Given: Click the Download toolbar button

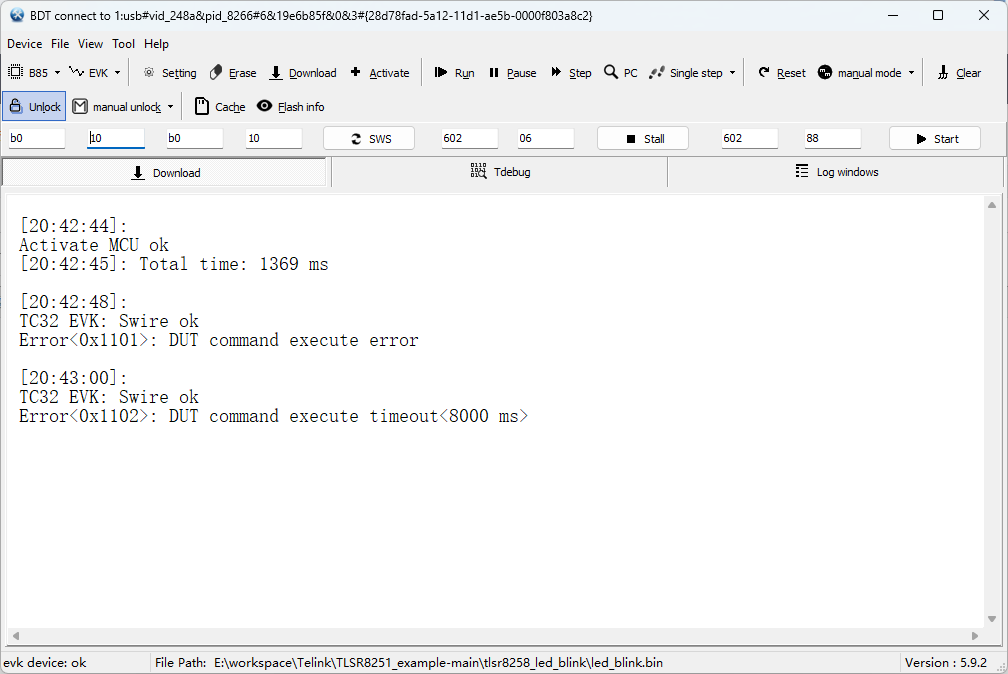Looking at the screenshot, I should (x=303, y=73).
